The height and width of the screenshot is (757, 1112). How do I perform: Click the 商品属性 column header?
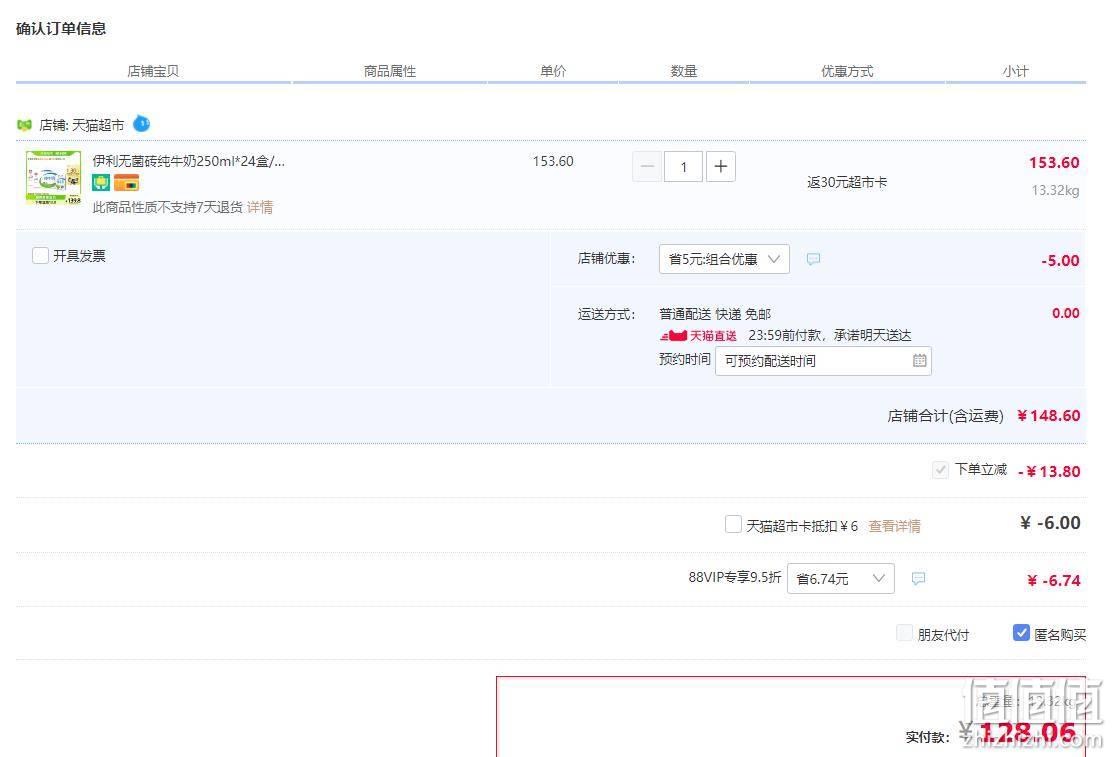[x=390, y=71]
